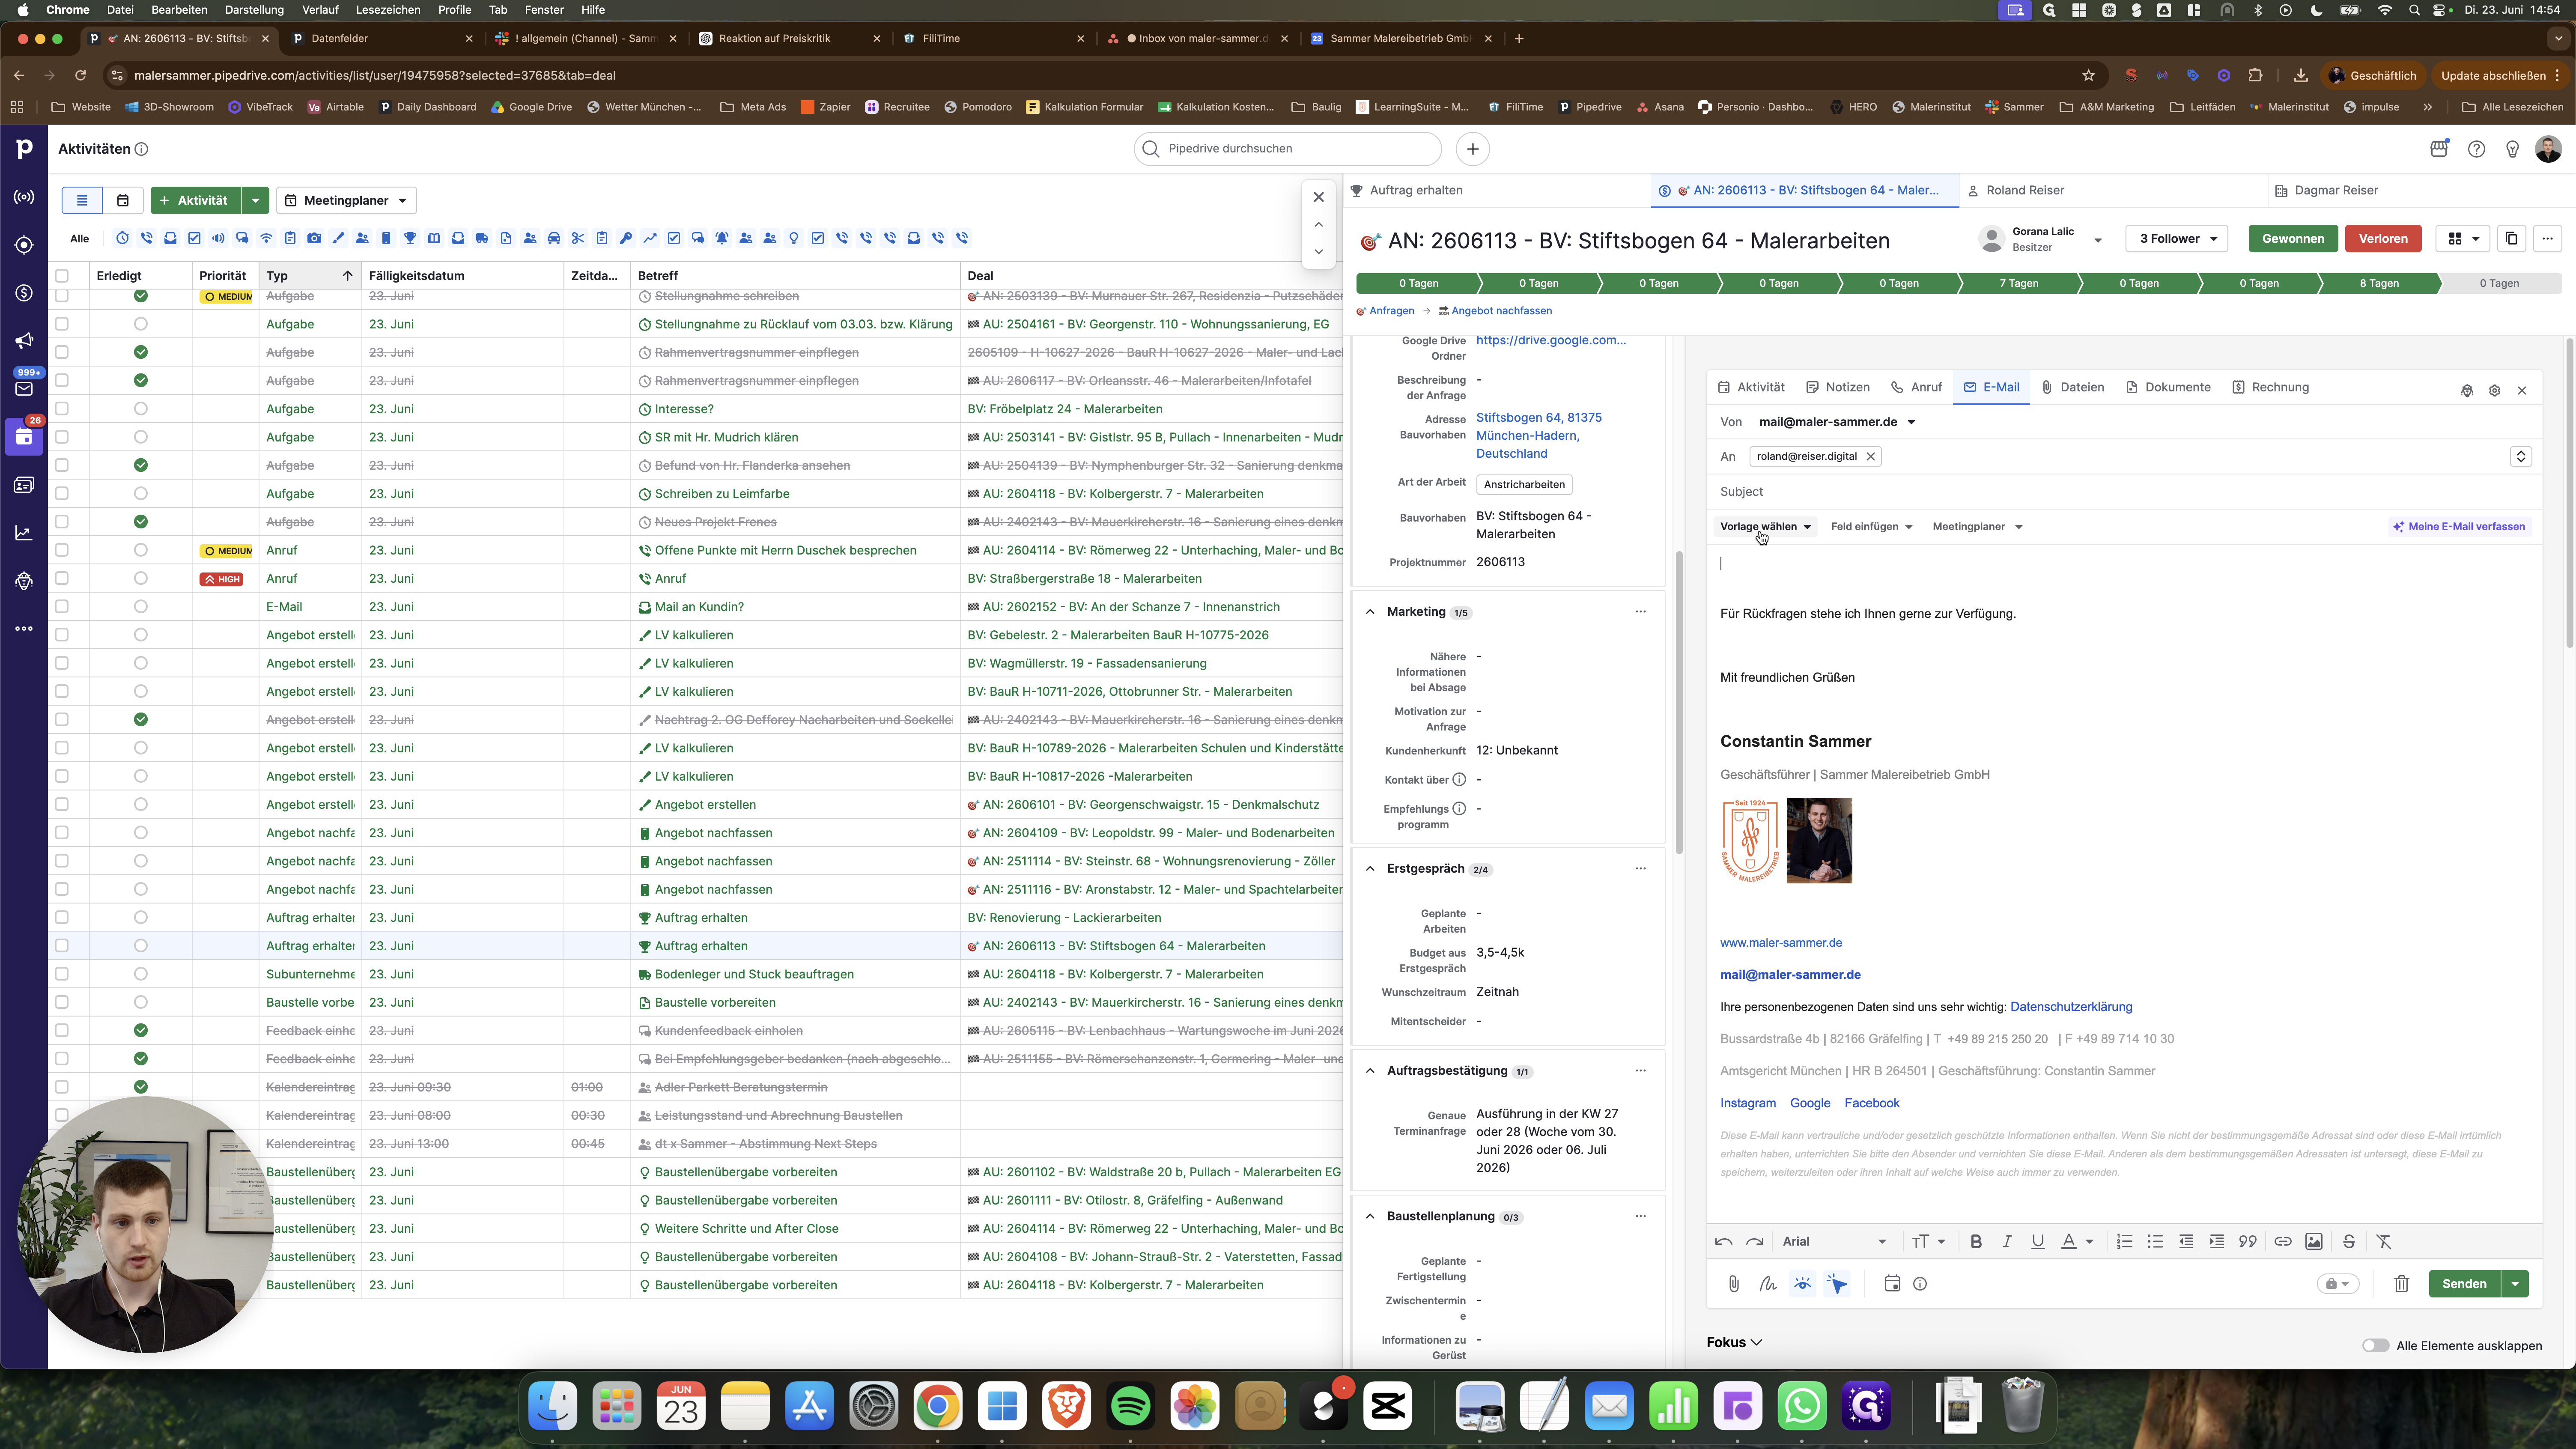Viewport: 2576px width, 1449px height.
Task: Filter activities by the trophy icon type
Action: point(410,239)
